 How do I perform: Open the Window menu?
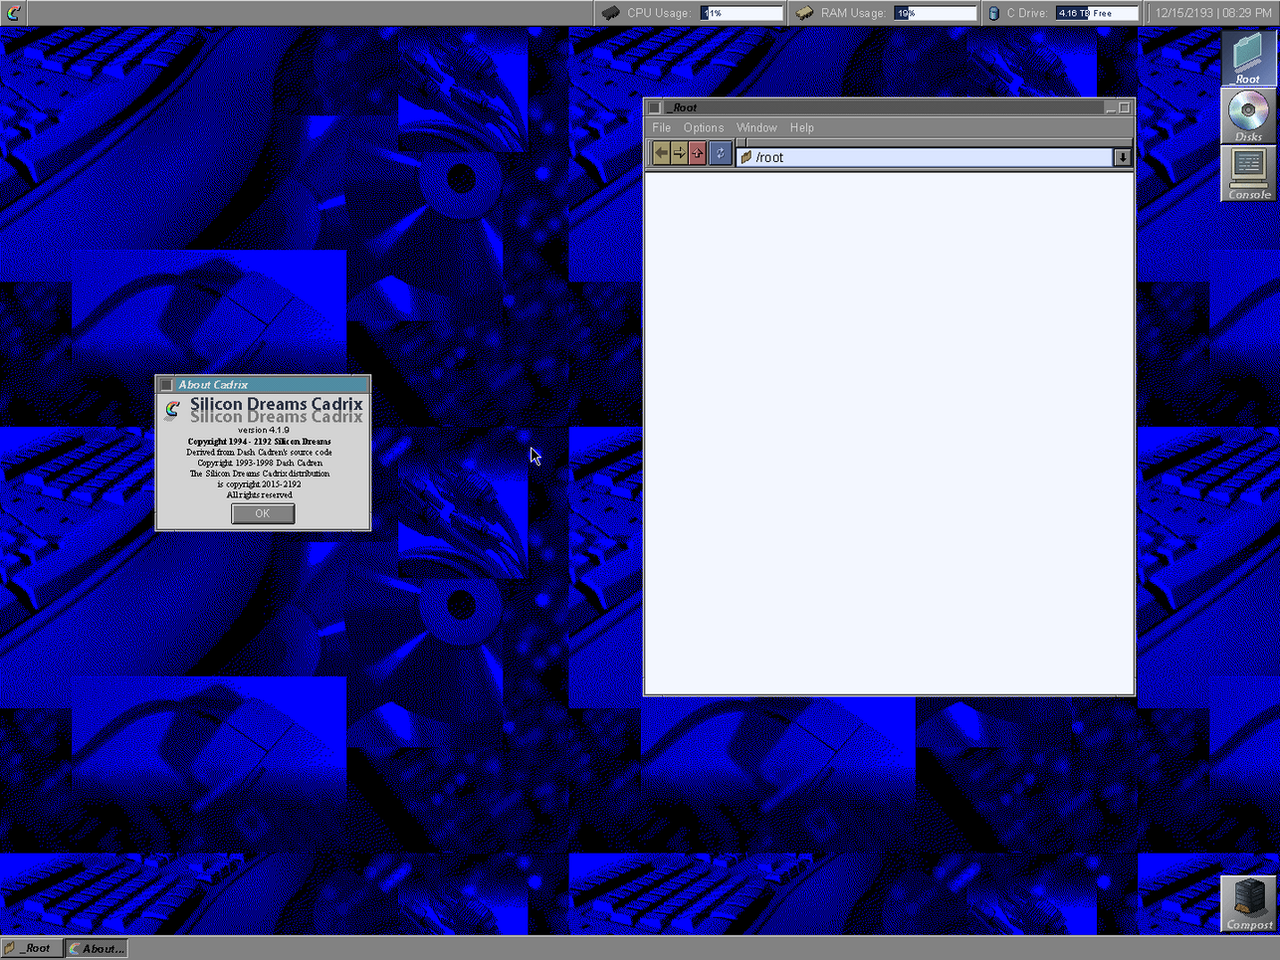757,128
